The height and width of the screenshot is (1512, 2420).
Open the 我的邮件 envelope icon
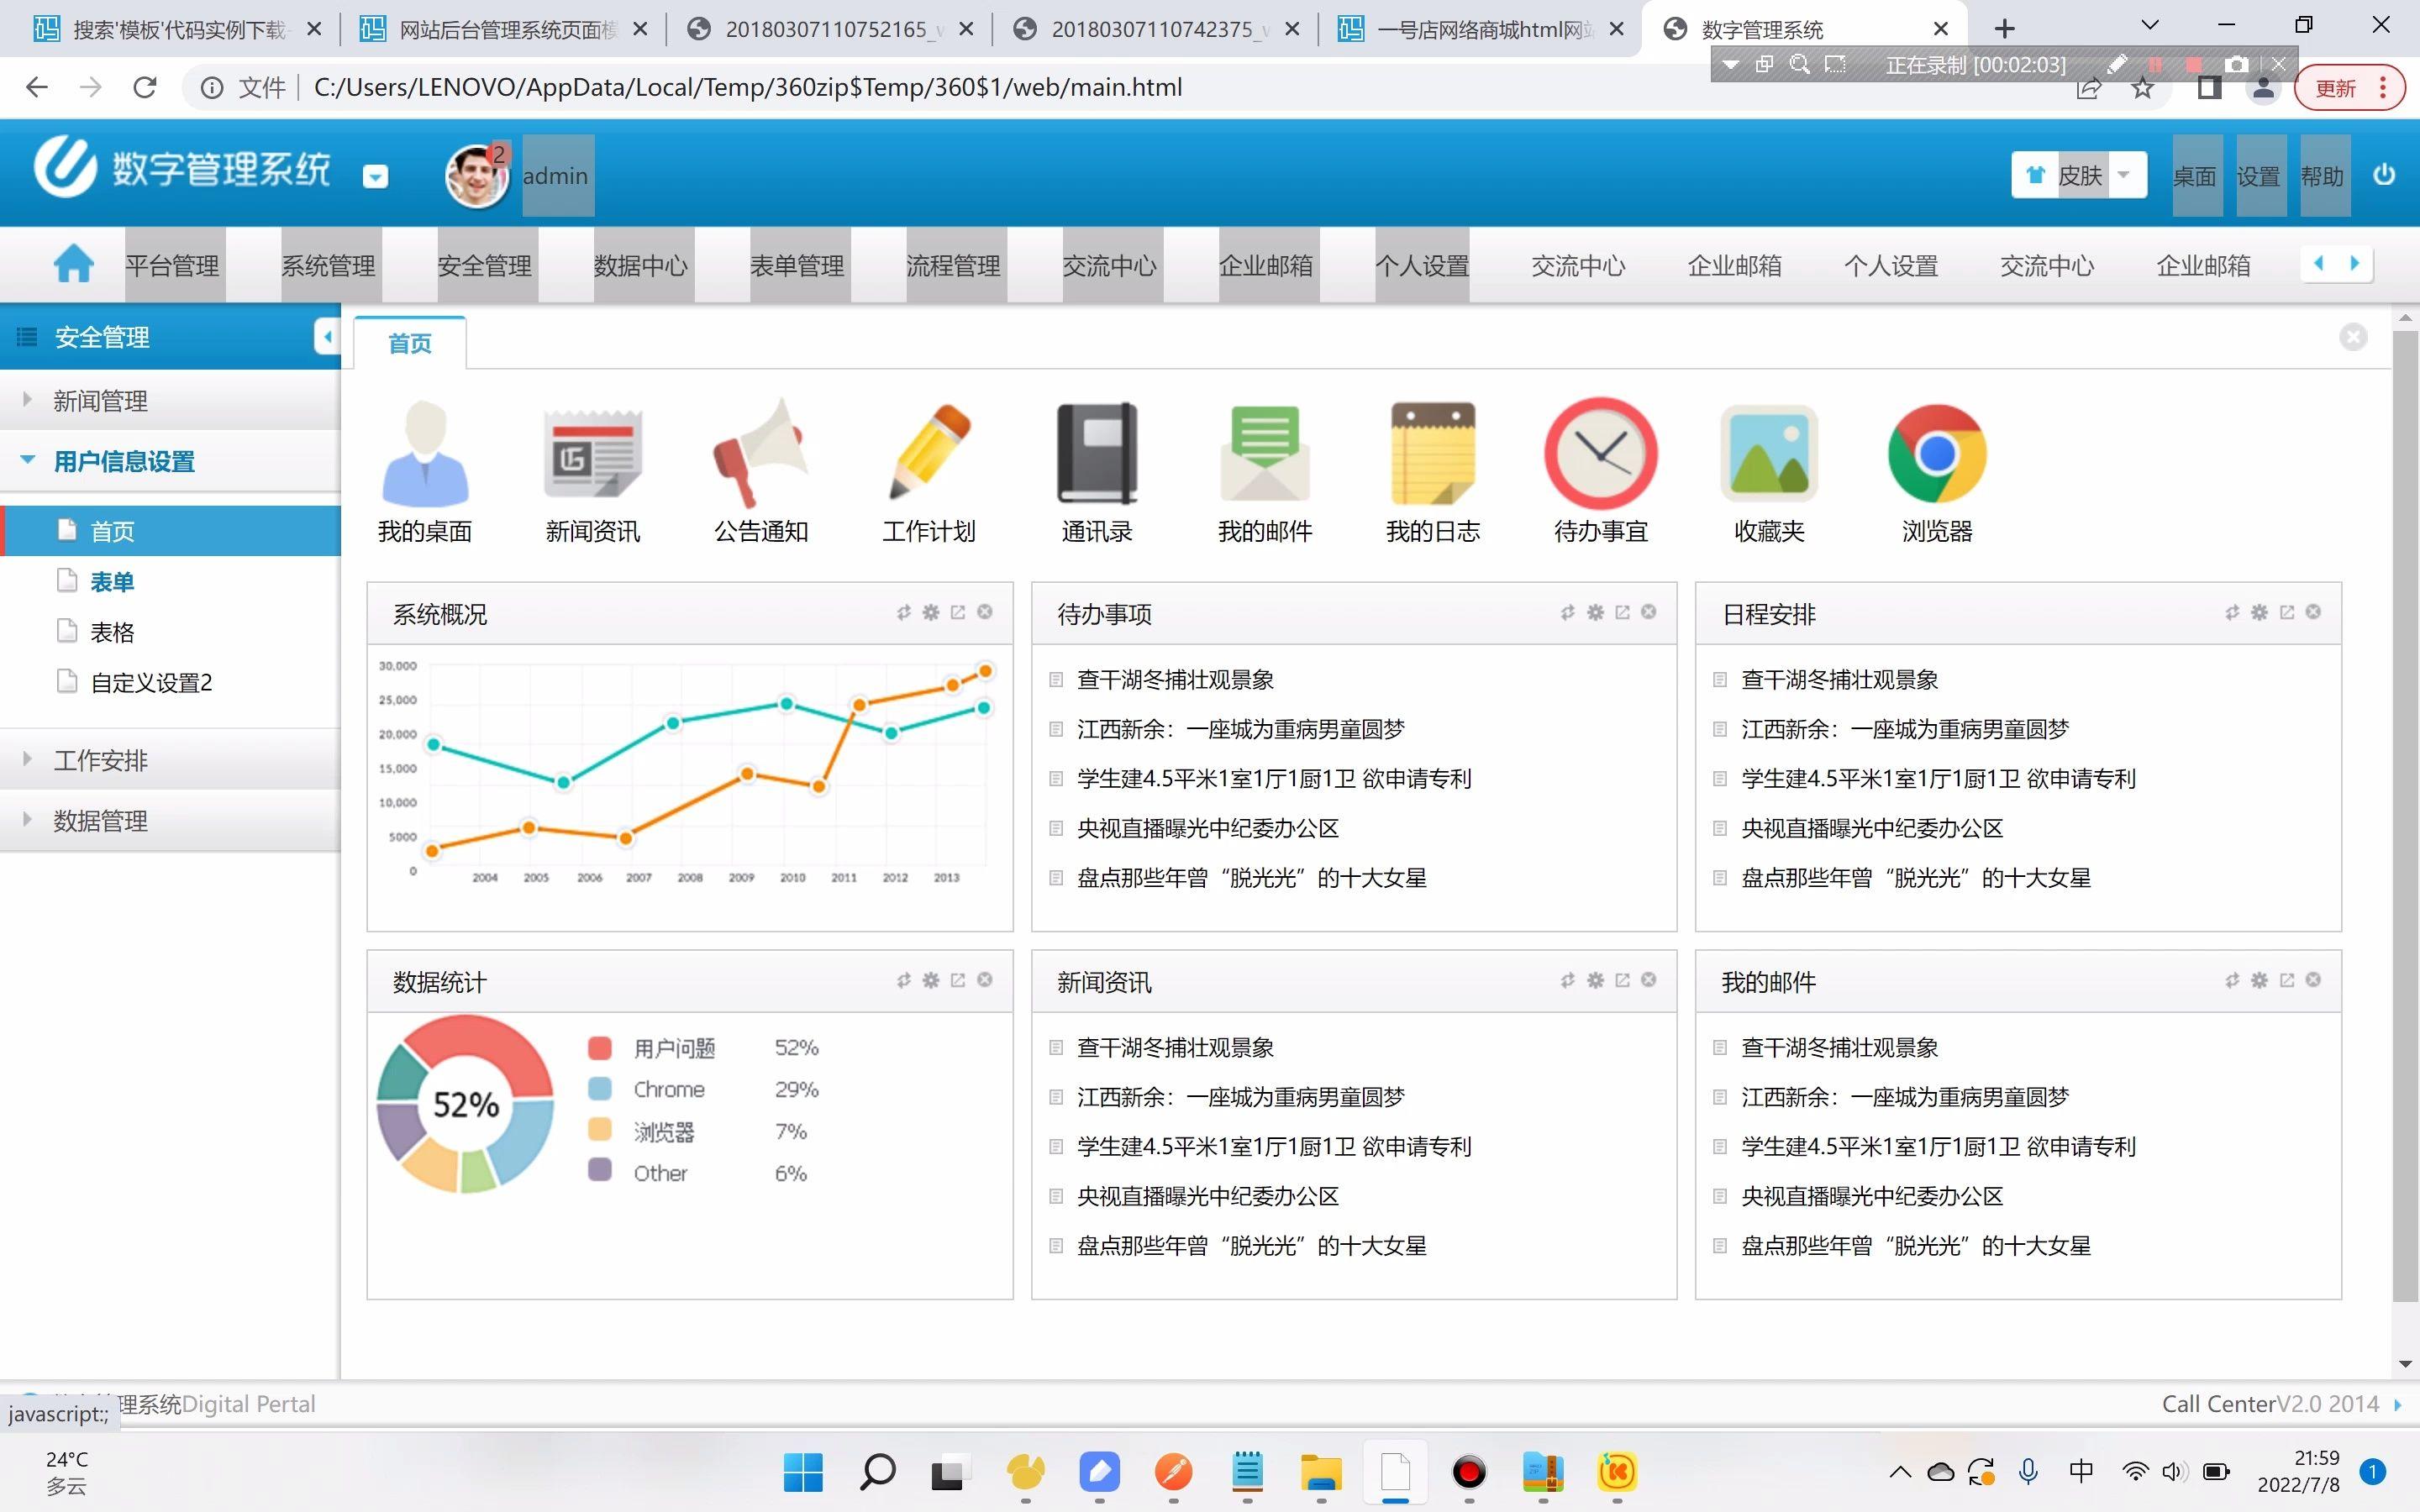click(x=1265, y=453)
